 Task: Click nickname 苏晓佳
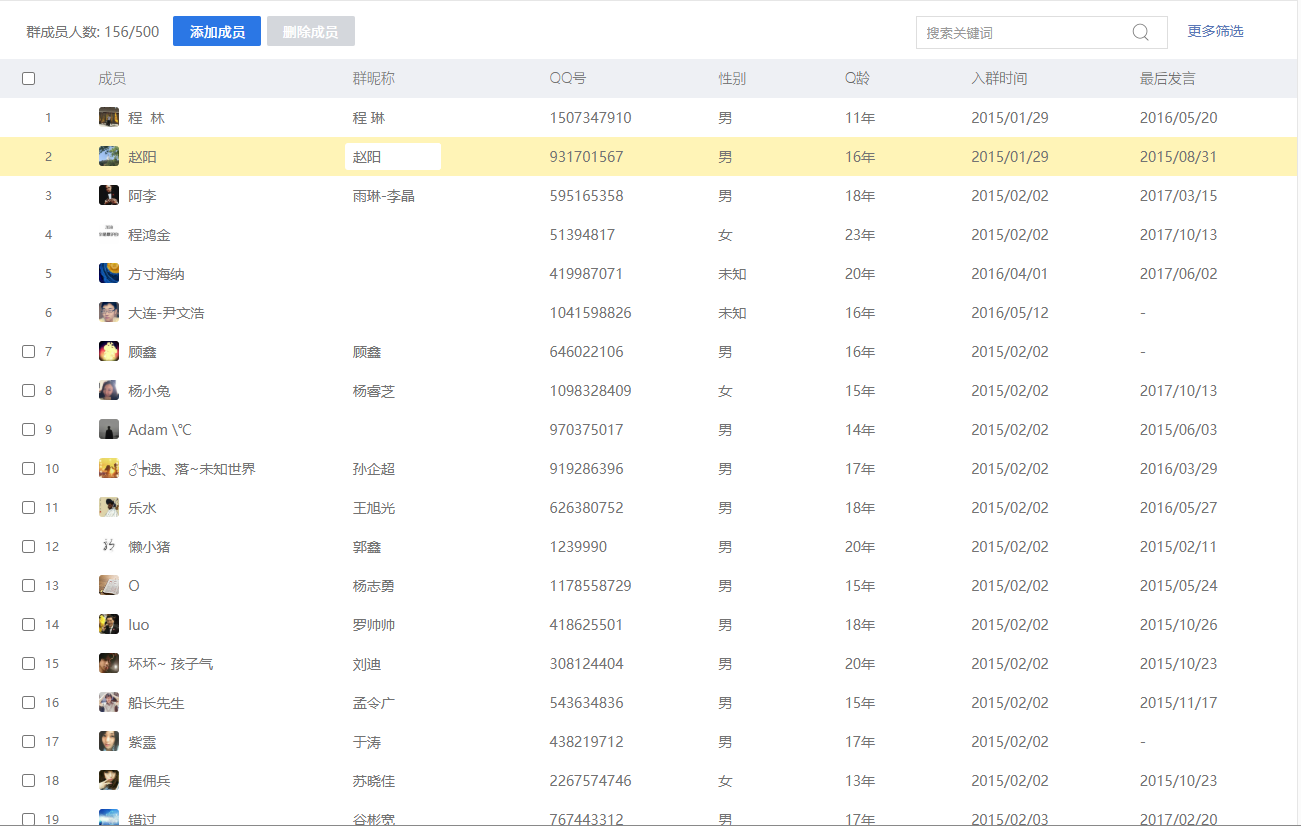[x=374, y=781]
